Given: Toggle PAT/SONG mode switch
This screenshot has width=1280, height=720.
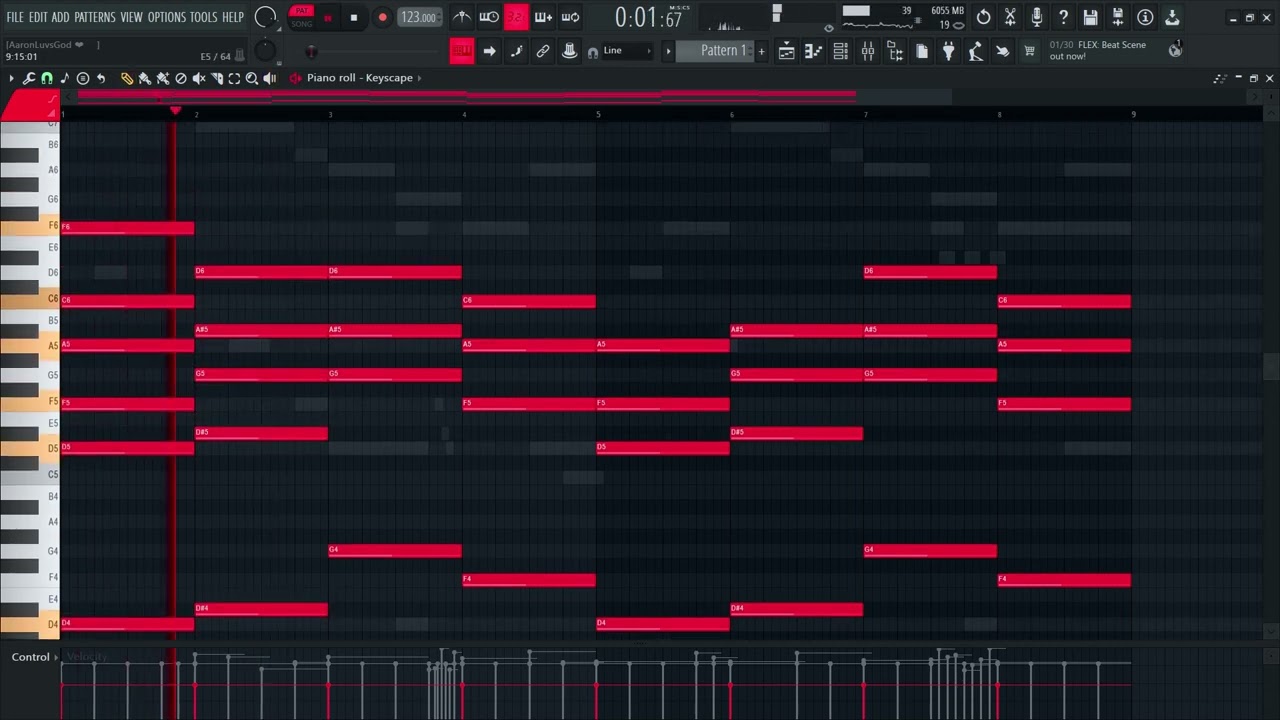Looking at the screenshot, I should tap(301, 17).
